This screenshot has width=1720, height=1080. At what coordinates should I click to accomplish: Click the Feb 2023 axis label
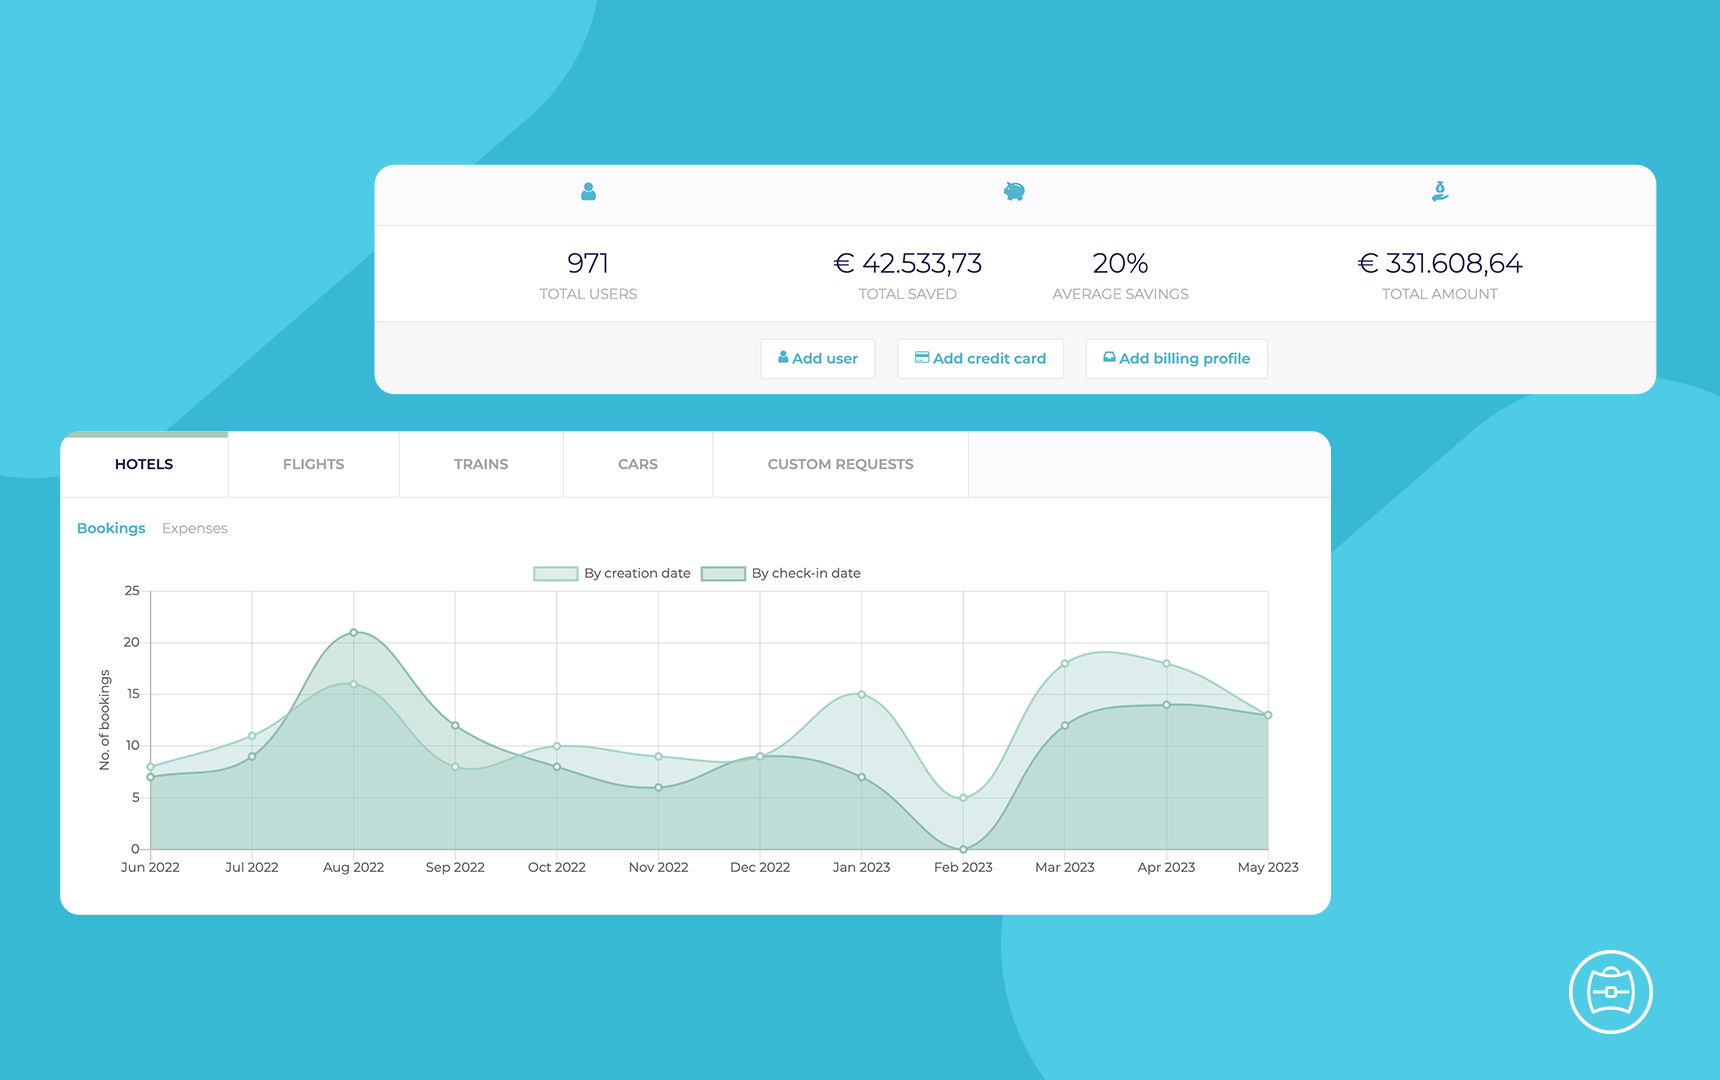click(x=963, y=867)
